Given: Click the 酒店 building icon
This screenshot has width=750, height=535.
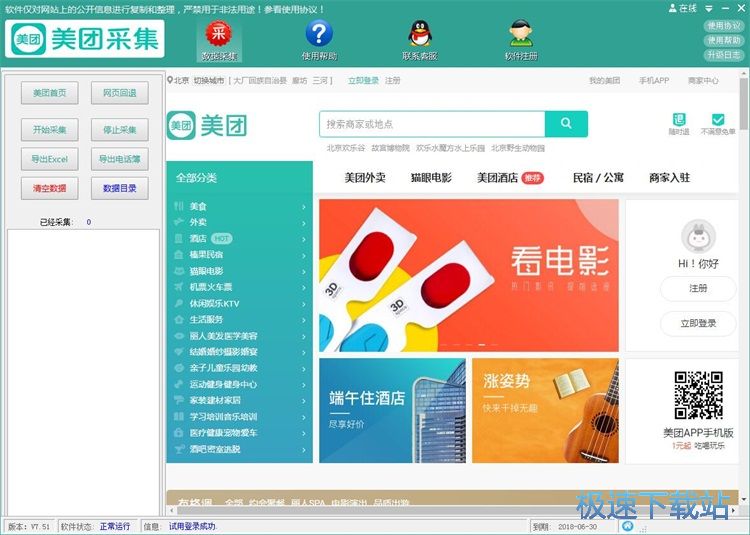Looking at the screenshot, I should pyautogui.click(x=179, y=238).
